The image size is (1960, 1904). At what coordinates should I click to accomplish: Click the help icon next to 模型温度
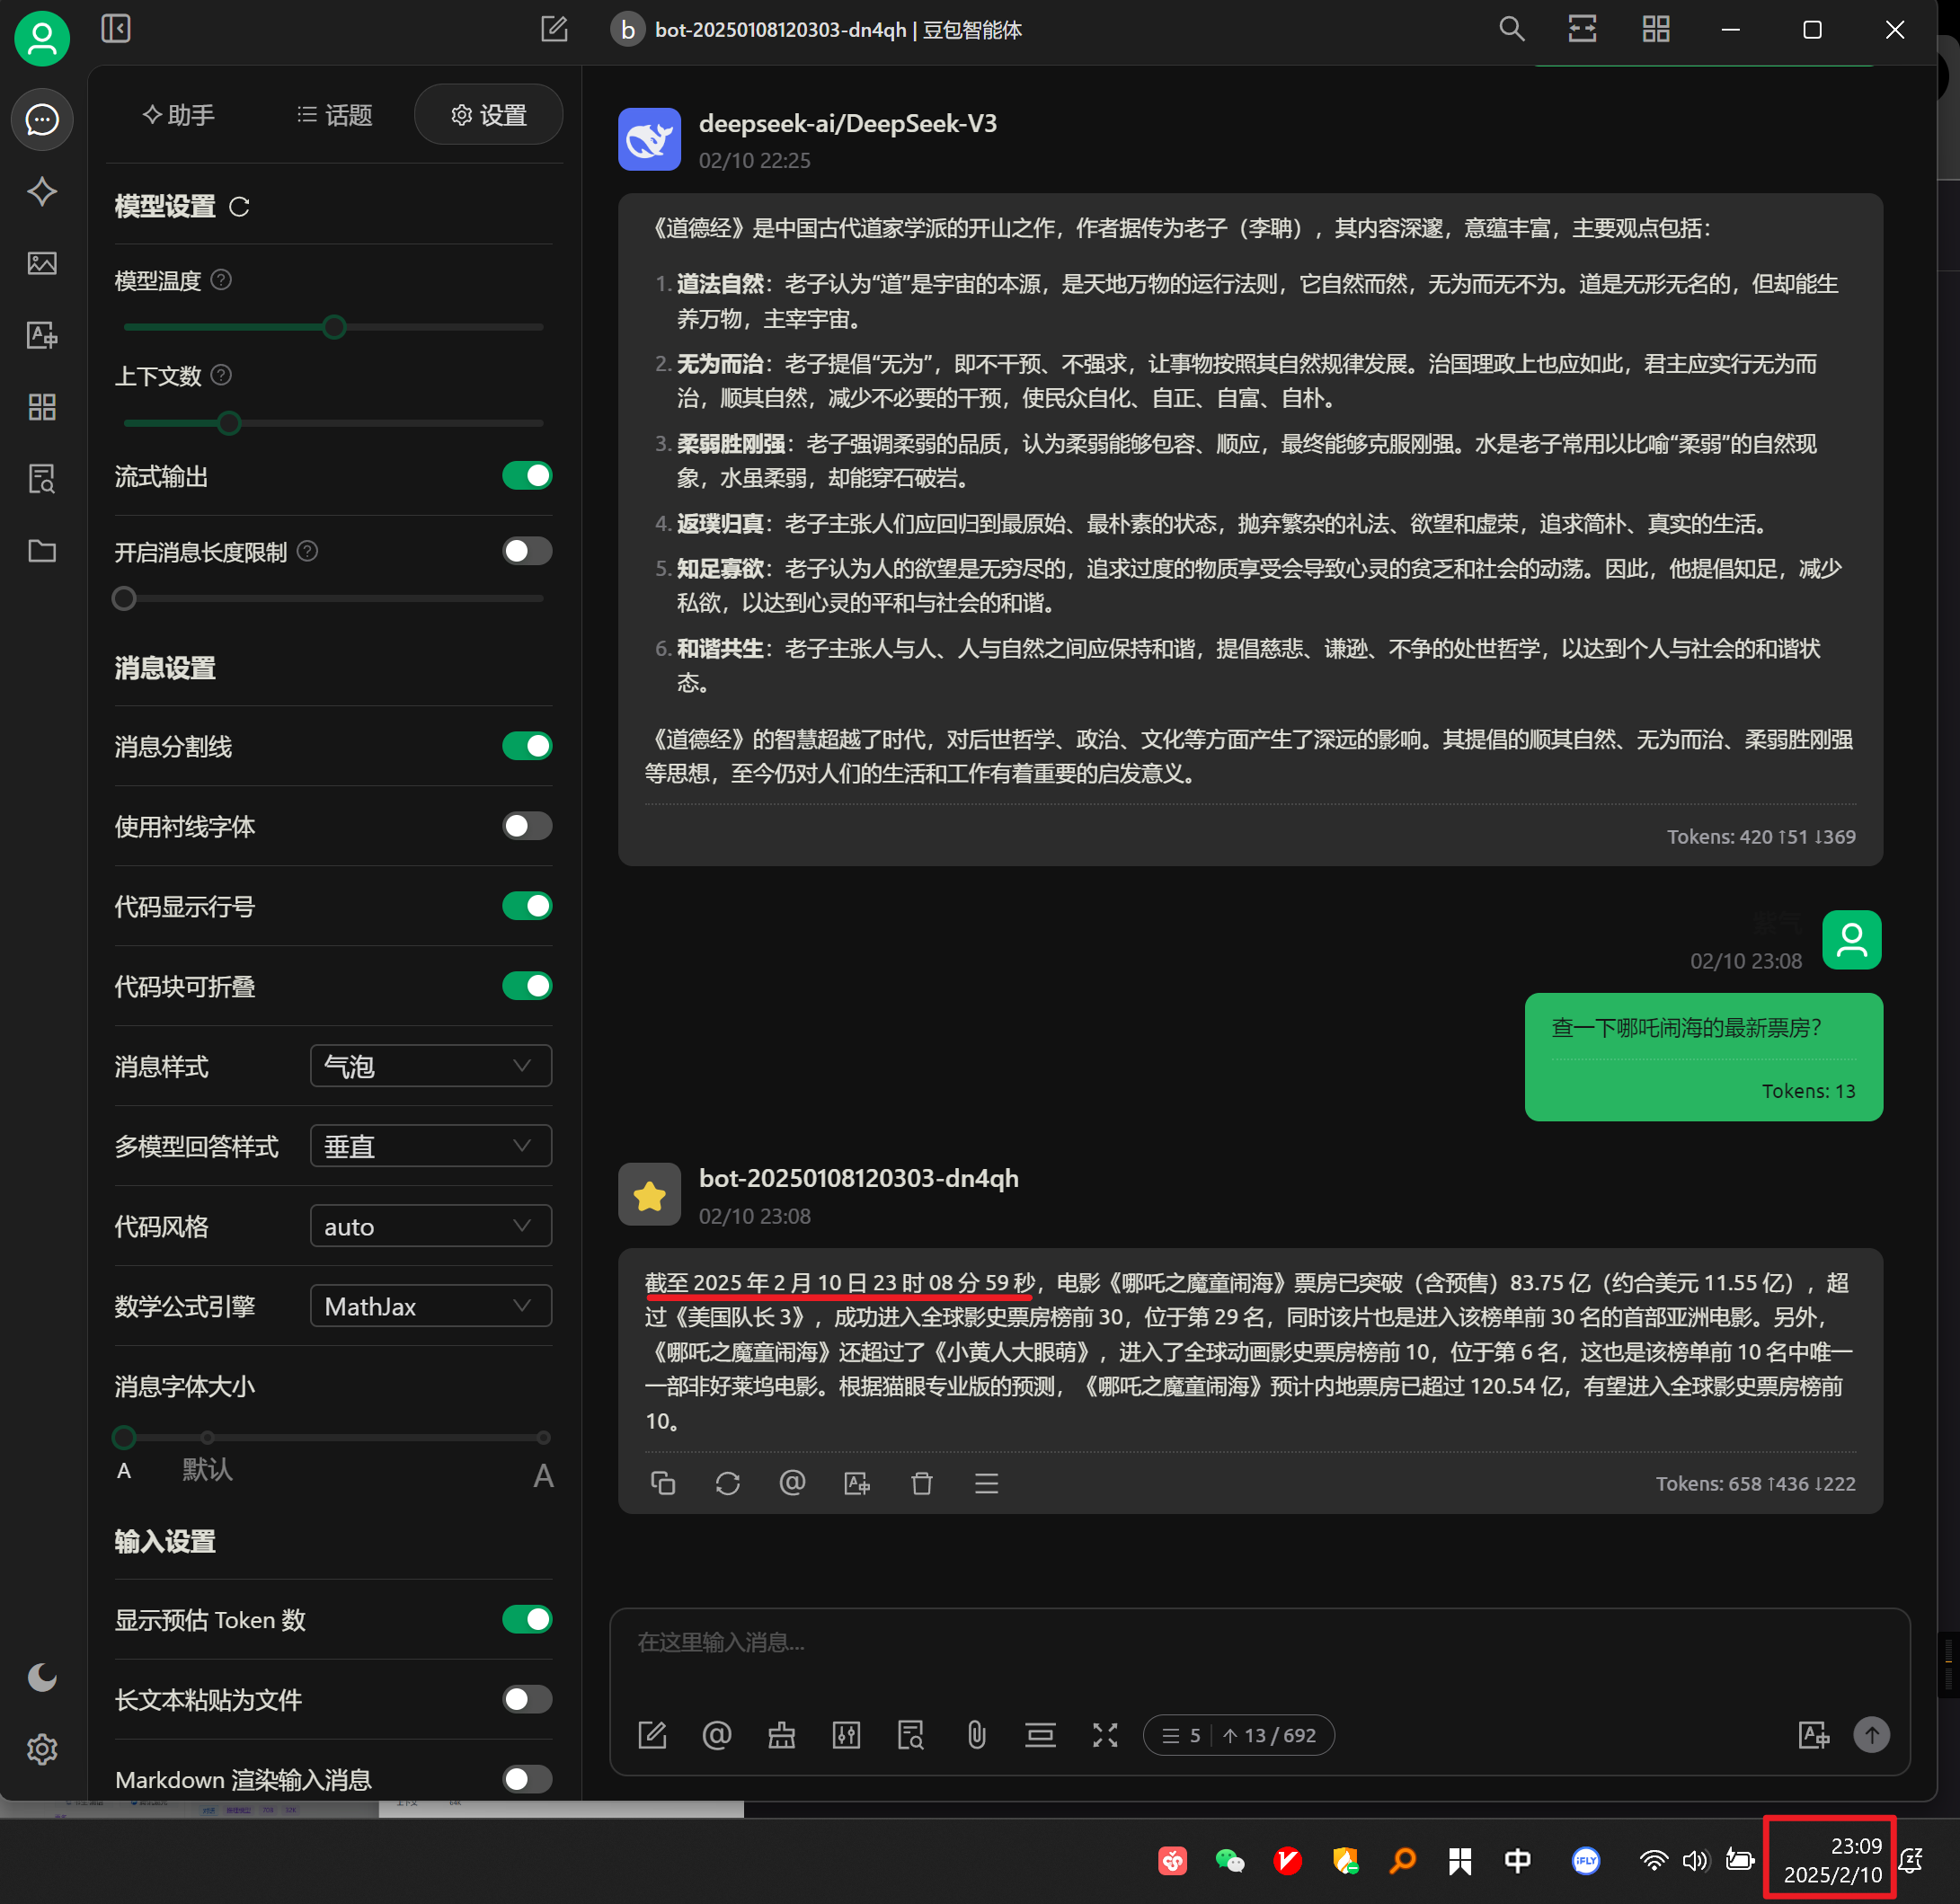click(222, 280)
